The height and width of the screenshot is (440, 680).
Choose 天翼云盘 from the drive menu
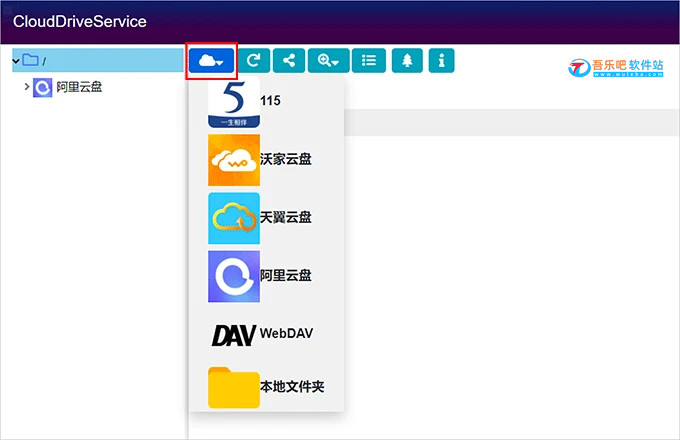click(286, 217)
